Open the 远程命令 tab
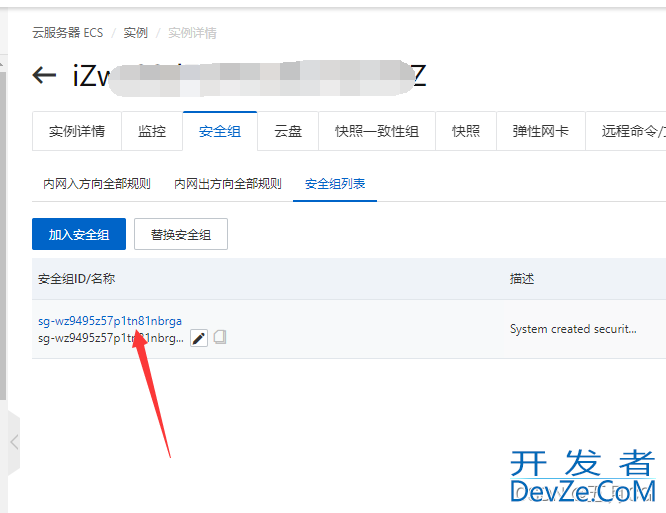Screen dimensions: 666x513 626,131
